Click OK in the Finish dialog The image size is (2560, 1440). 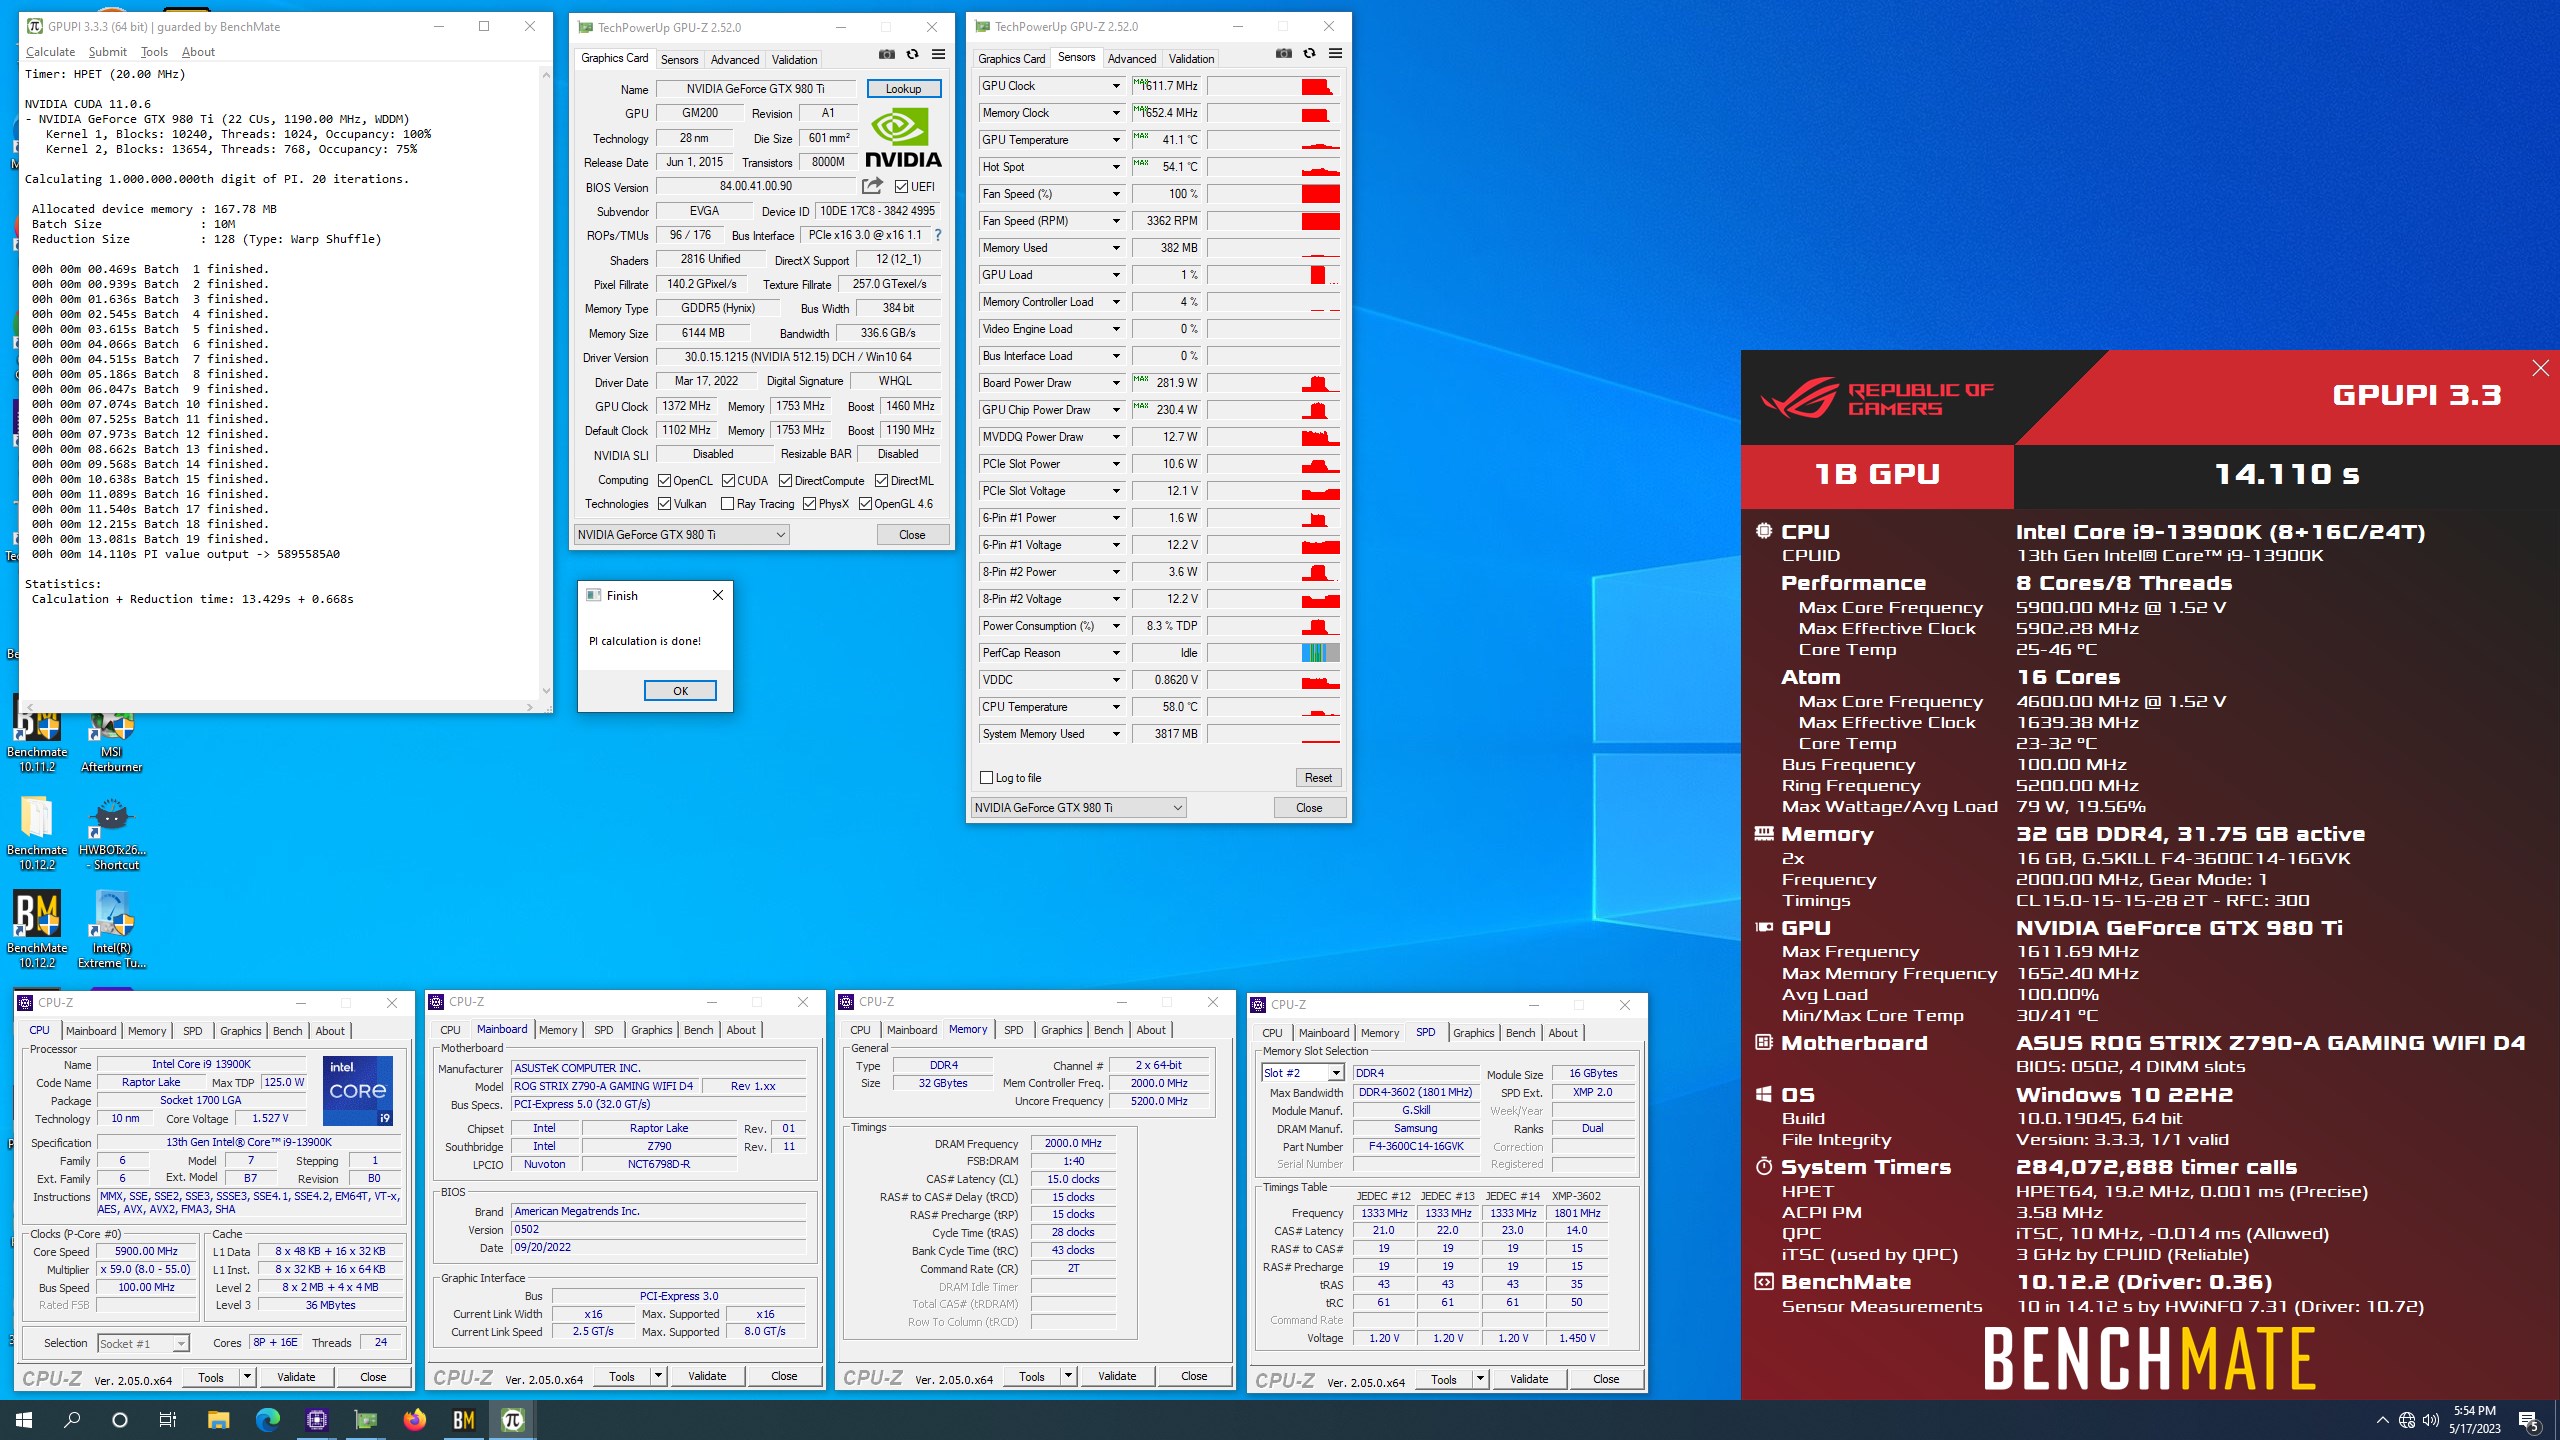tap(680, 691)
